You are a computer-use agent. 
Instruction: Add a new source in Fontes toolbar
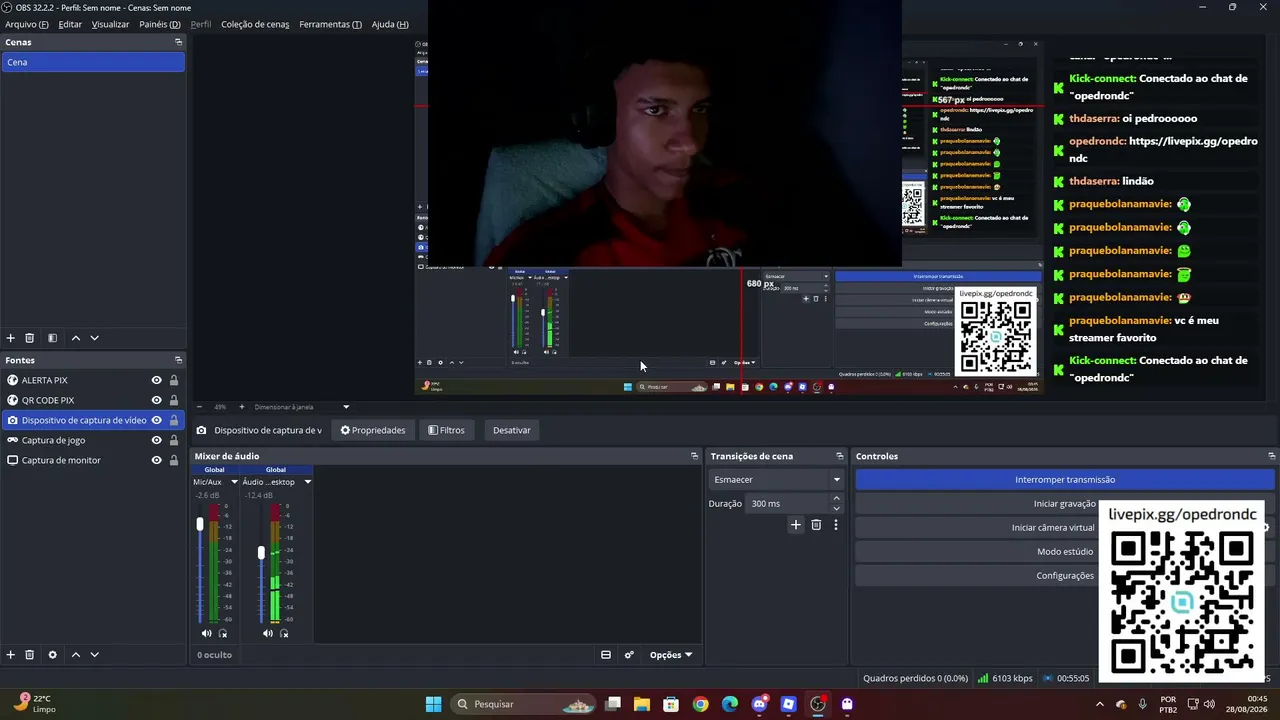pyautogui.click(x=11, y=655)
